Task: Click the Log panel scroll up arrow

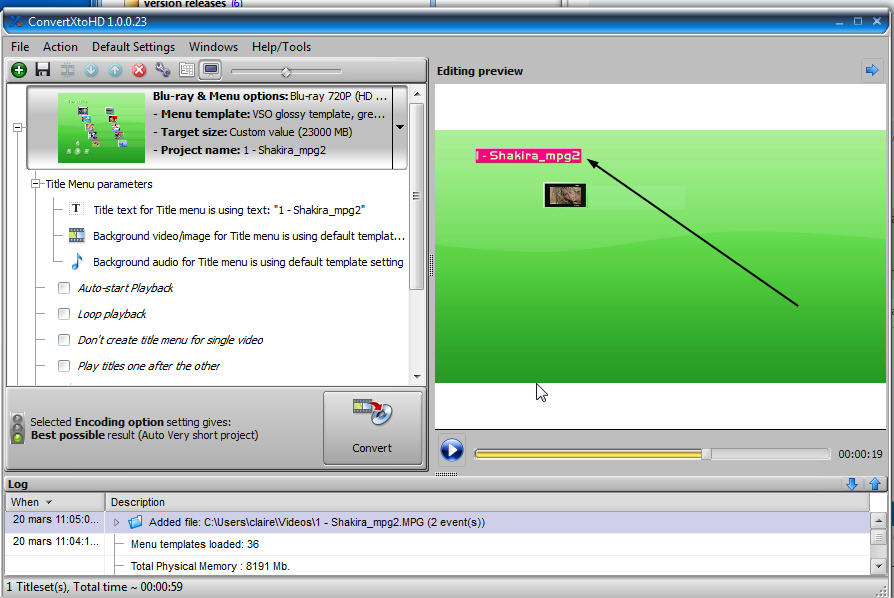Action: (878, 520)
